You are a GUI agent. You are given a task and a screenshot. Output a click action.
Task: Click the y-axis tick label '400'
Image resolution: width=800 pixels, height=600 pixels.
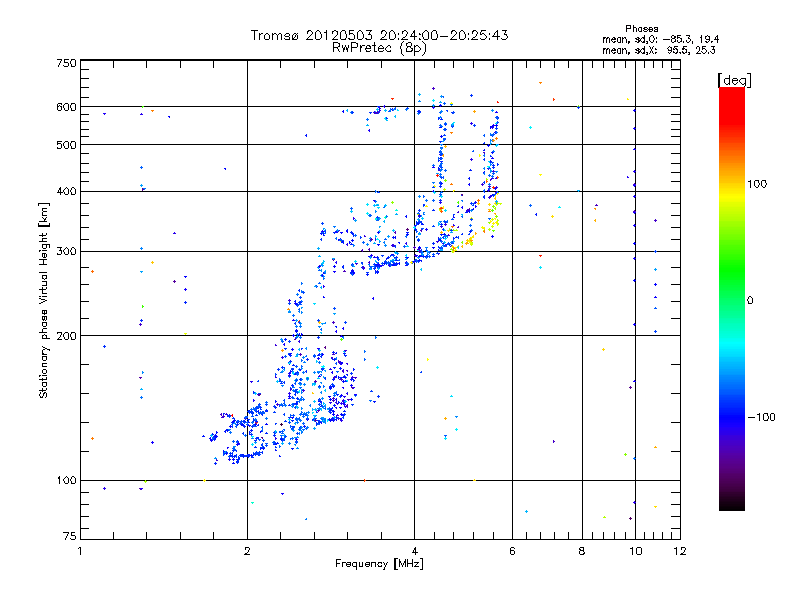click(66, 192)
